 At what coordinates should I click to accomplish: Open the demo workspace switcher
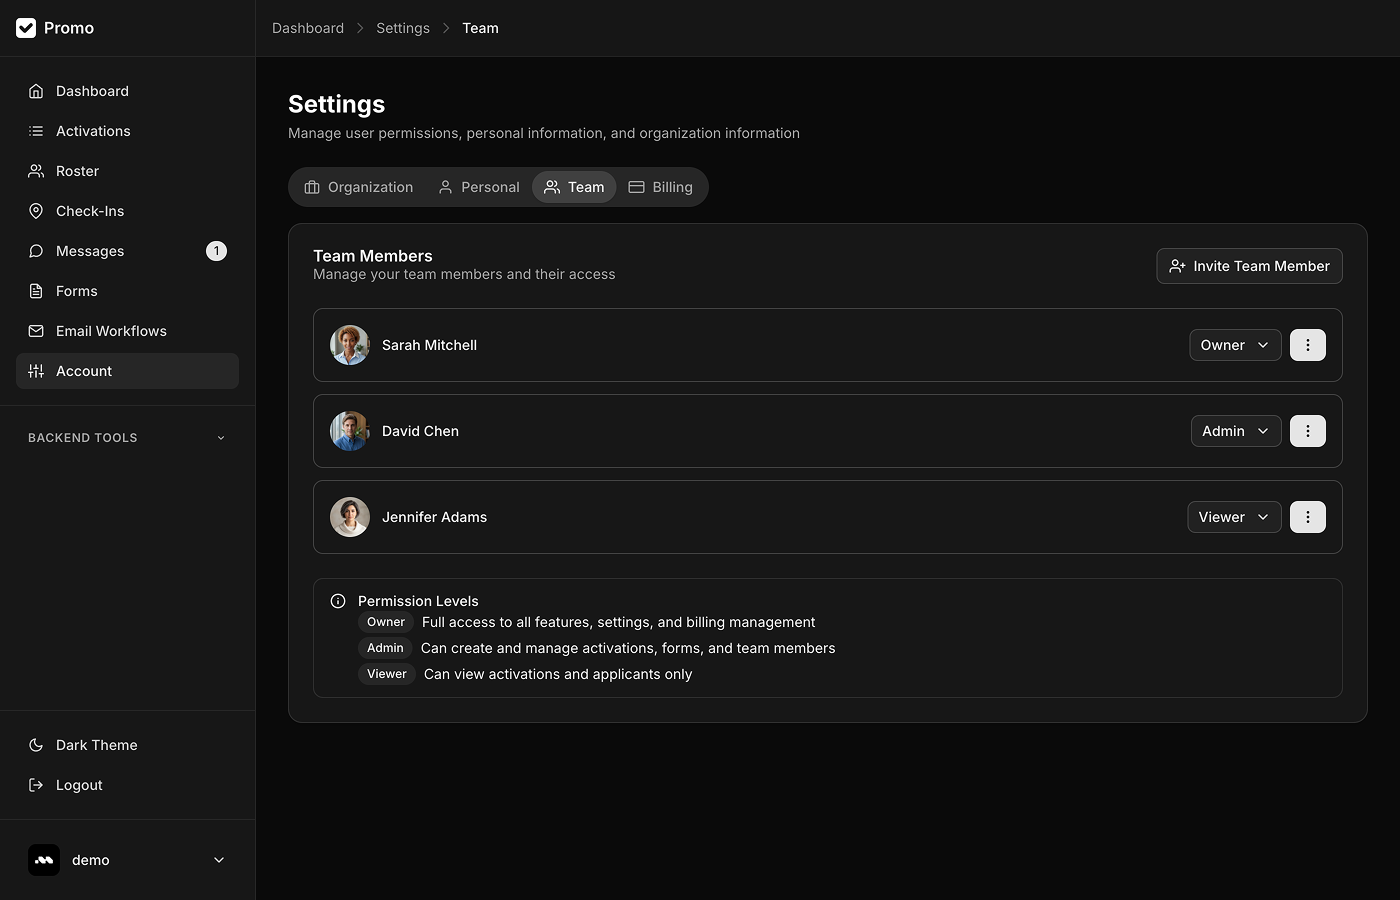pyautogui.click(x=127, y=860)
